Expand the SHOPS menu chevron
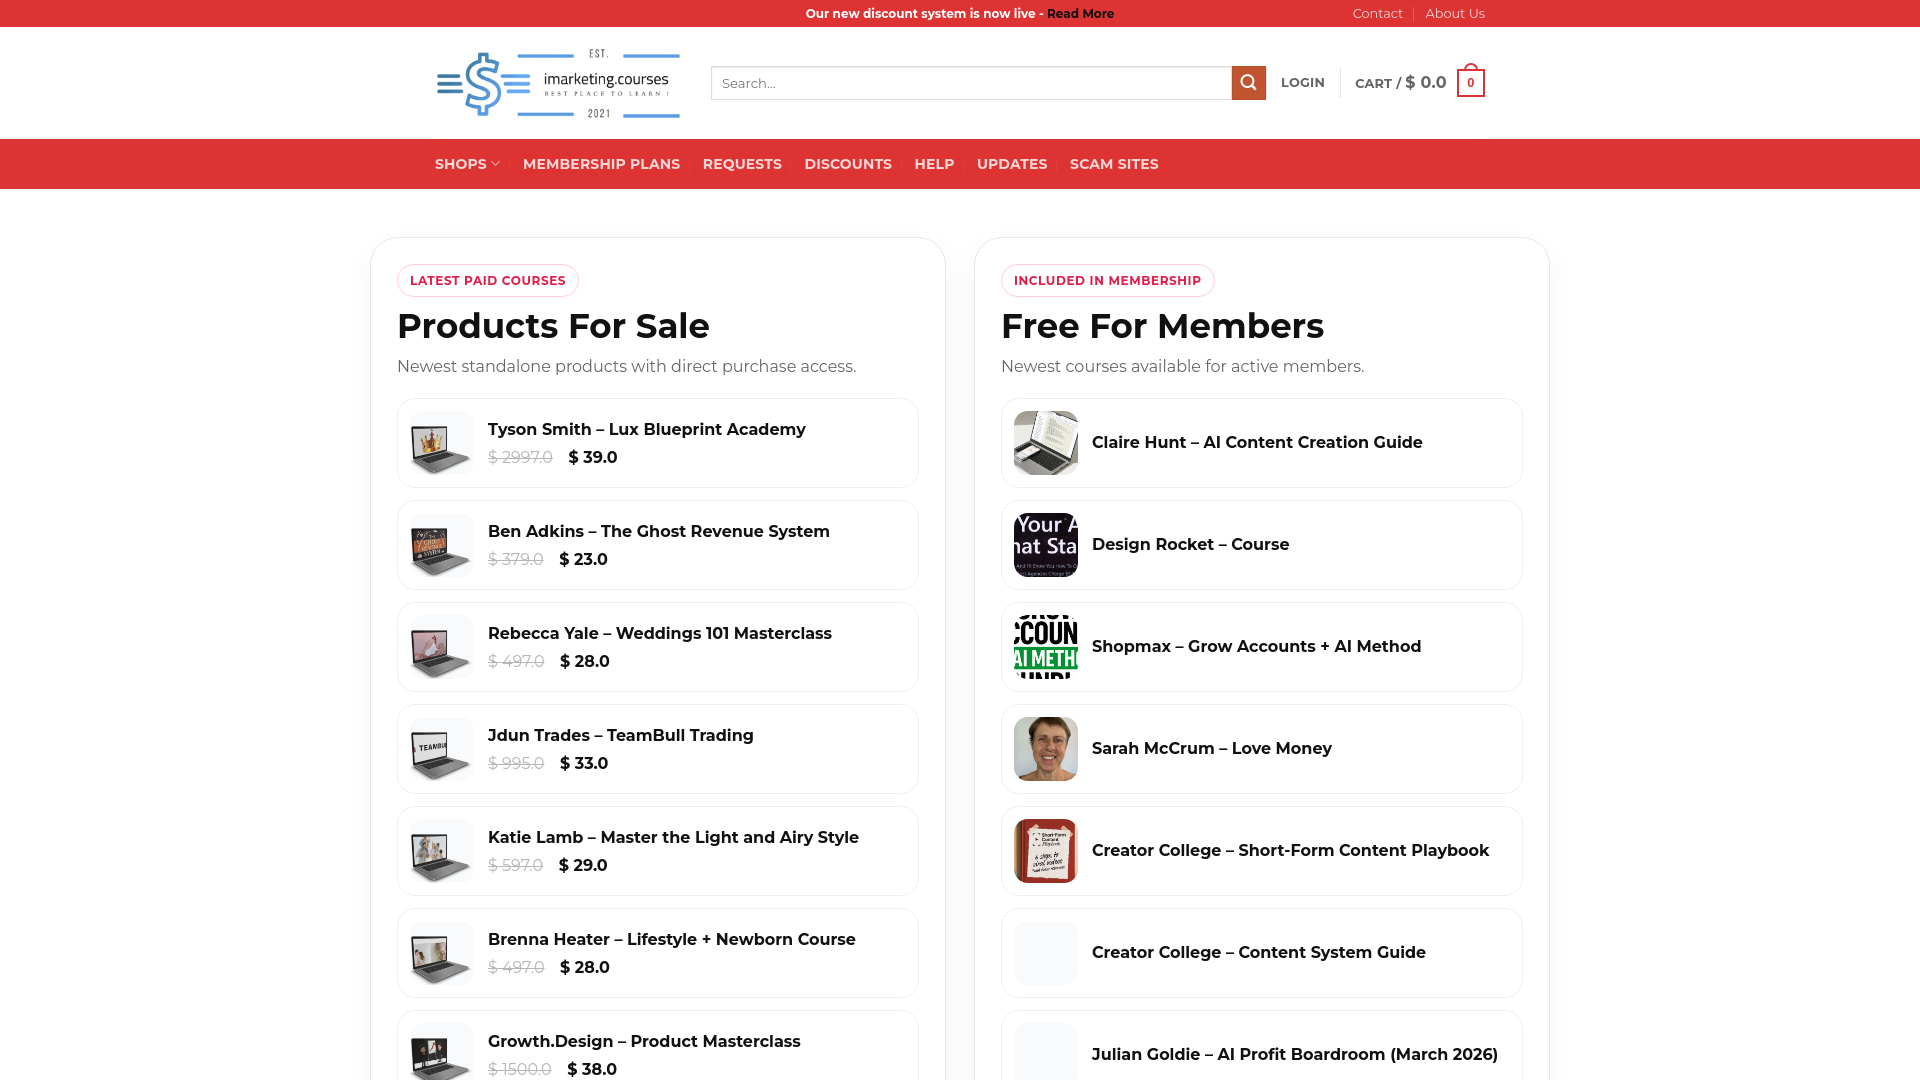The height and width of the screenshot is (1080, 1920). pyautogui.click(x=495, y=164)
